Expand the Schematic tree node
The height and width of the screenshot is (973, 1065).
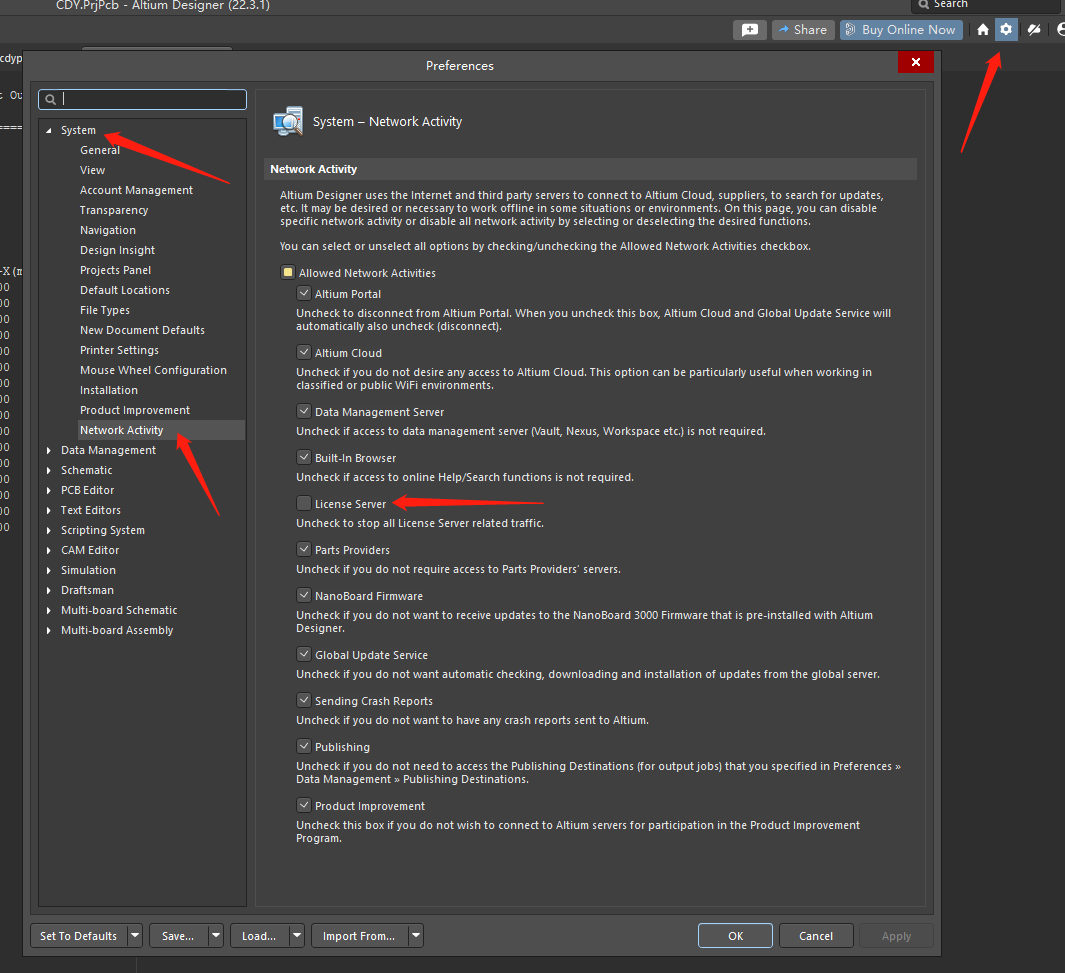(49, 470)
